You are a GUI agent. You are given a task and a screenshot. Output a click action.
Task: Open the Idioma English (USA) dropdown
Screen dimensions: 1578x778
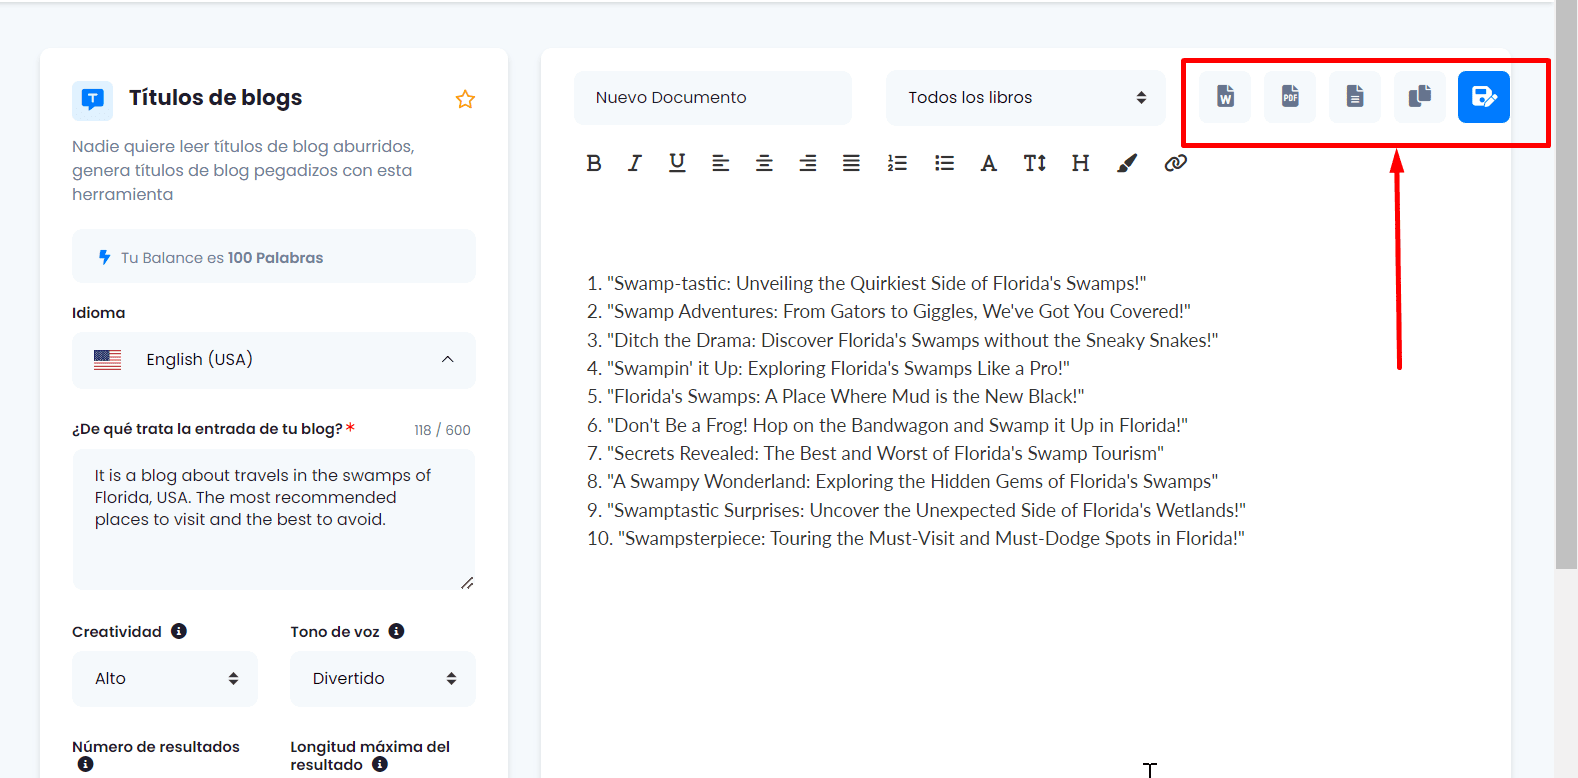(273, 360)
